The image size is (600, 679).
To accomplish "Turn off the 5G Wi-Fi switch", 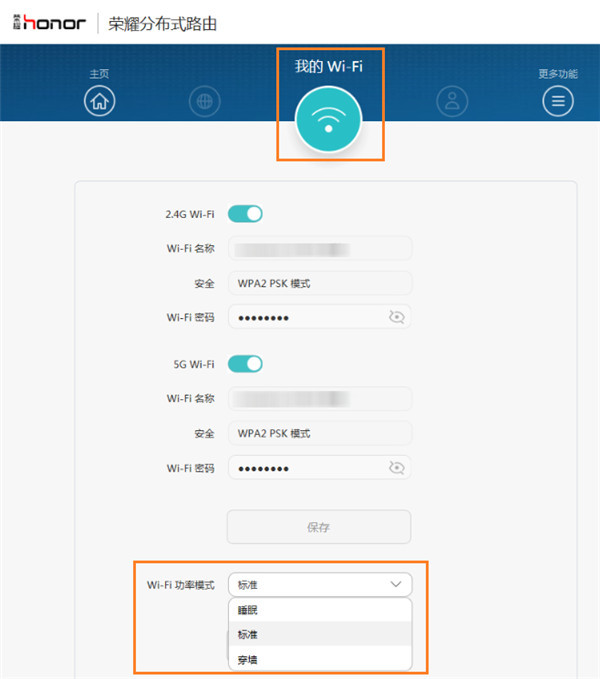I will (x=245, y=364).
